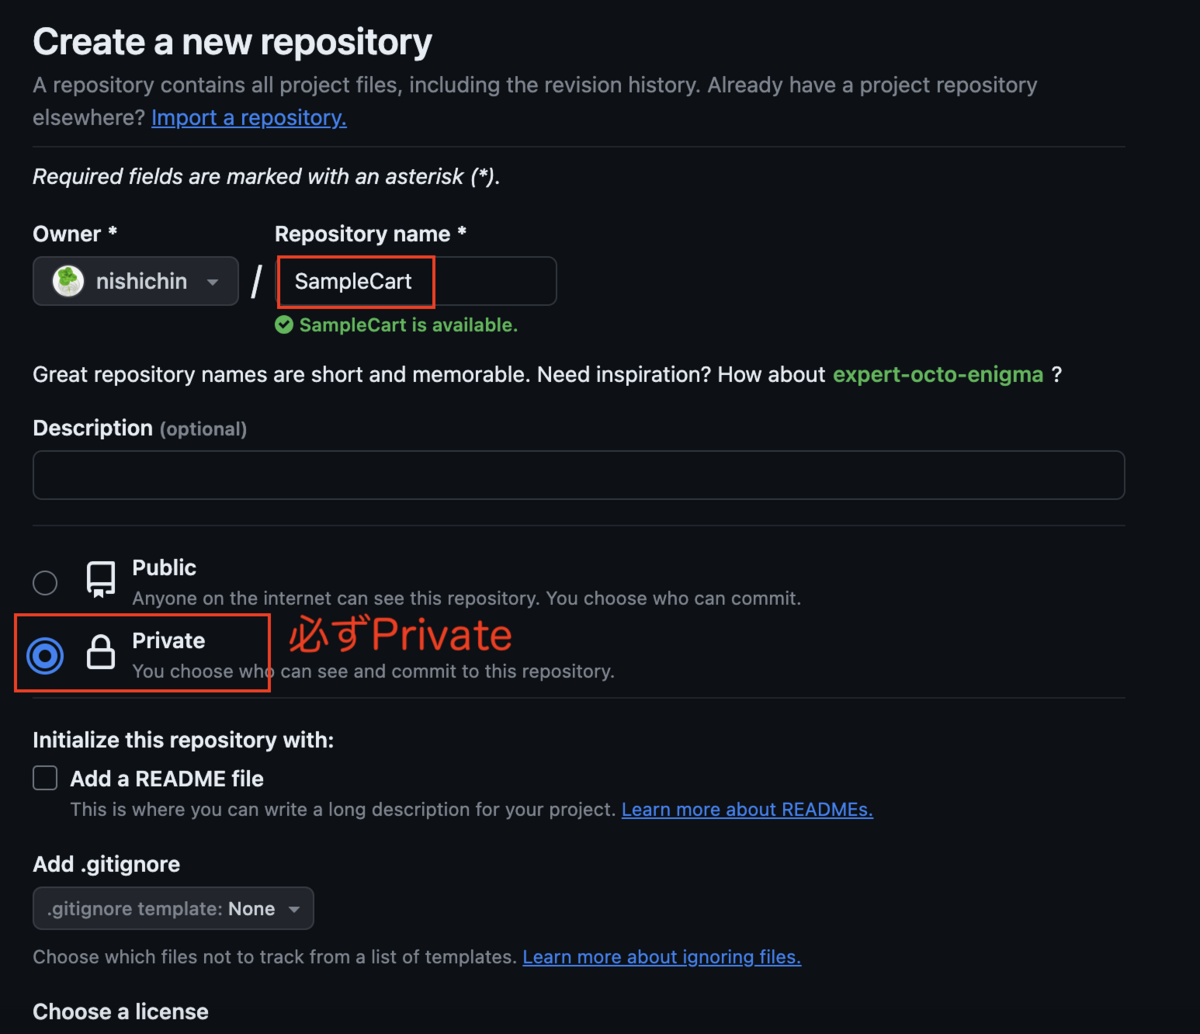Click the Private lock icon

[100, 654]
